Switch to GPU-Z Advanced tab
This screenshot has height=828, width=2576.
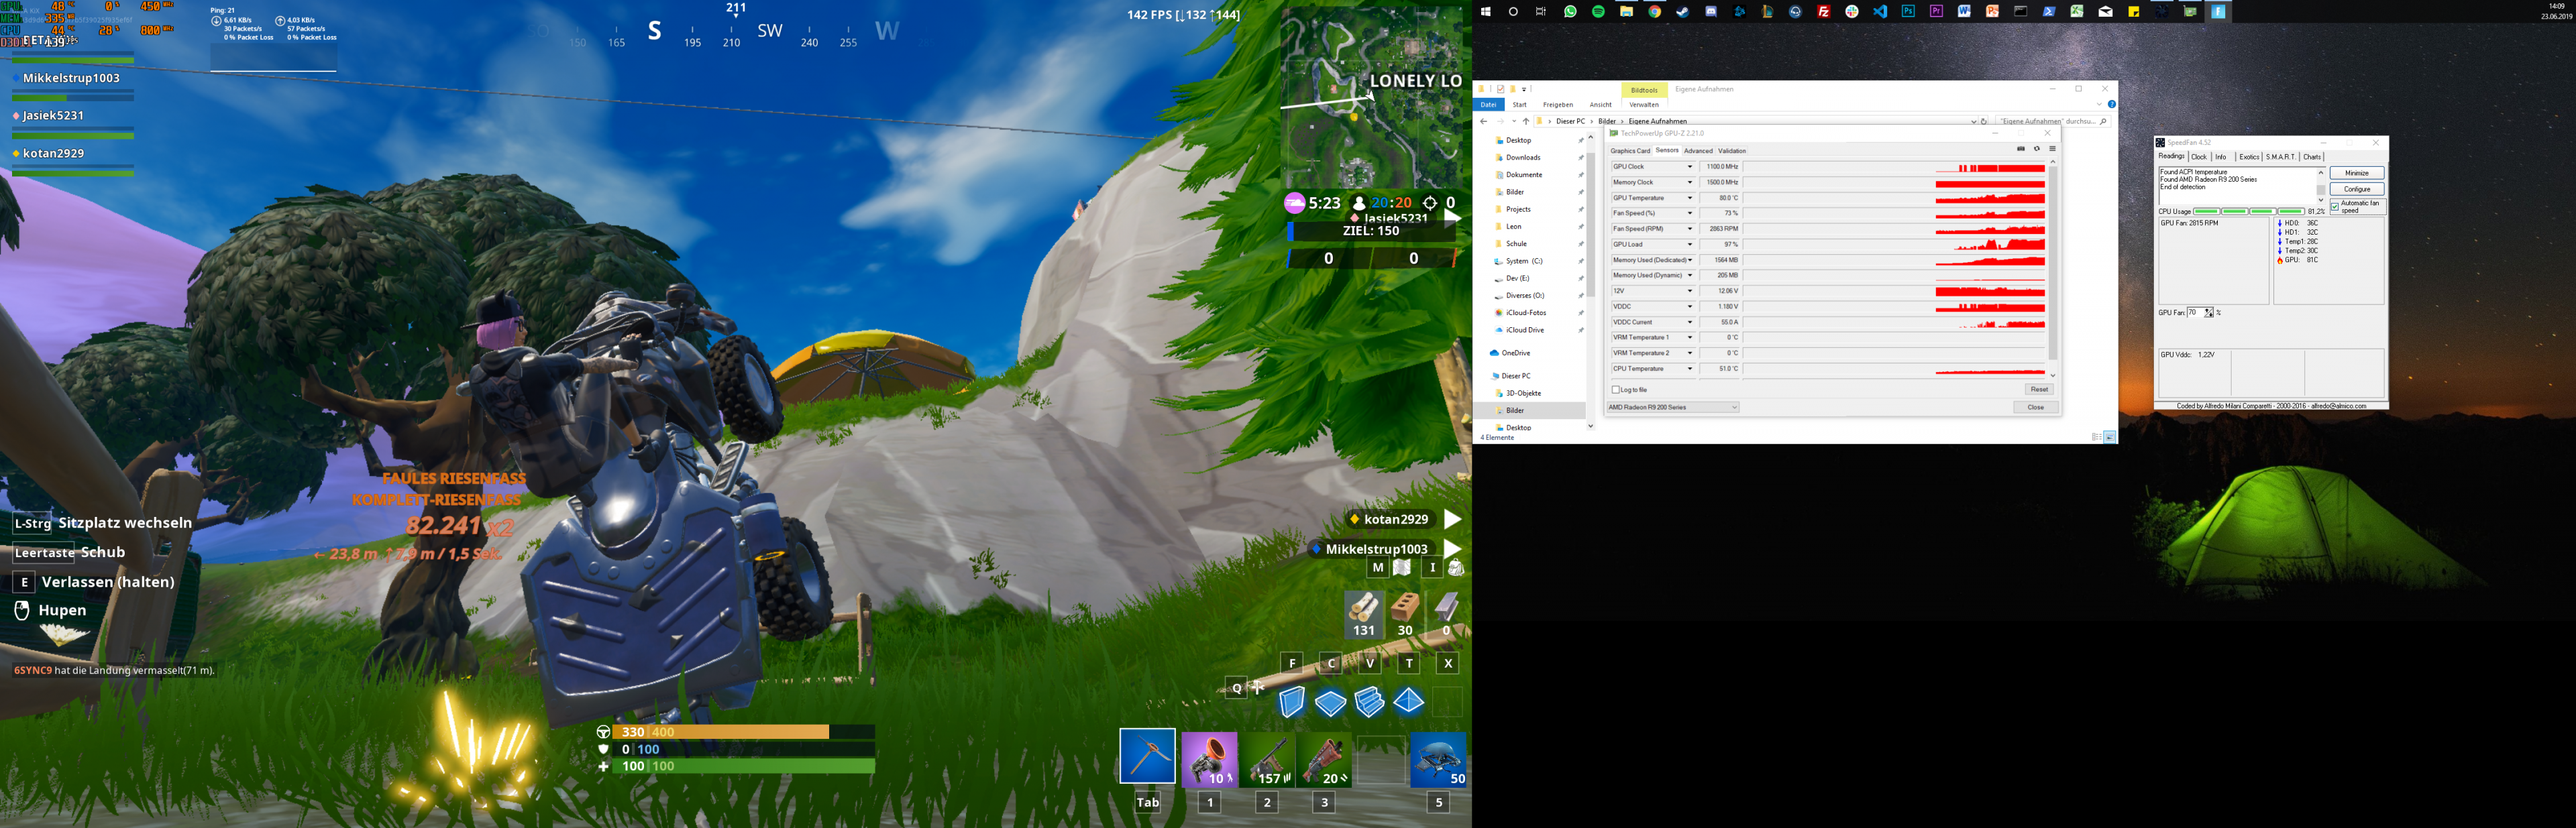pyautogui.click(x=1698, y=151)
